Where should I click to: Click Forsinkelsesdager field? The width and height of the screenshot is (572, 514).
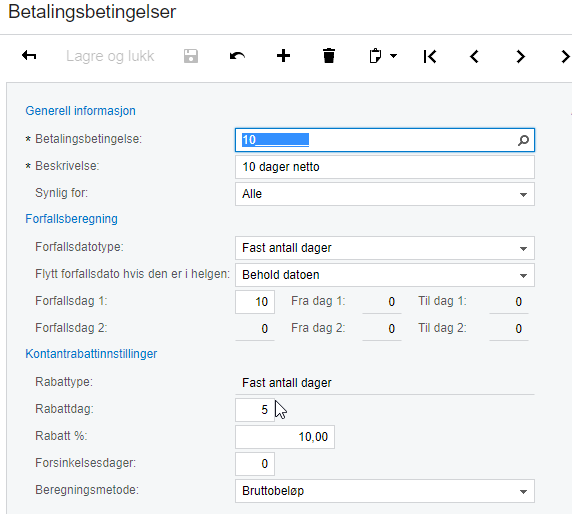[x=255, y=464]
